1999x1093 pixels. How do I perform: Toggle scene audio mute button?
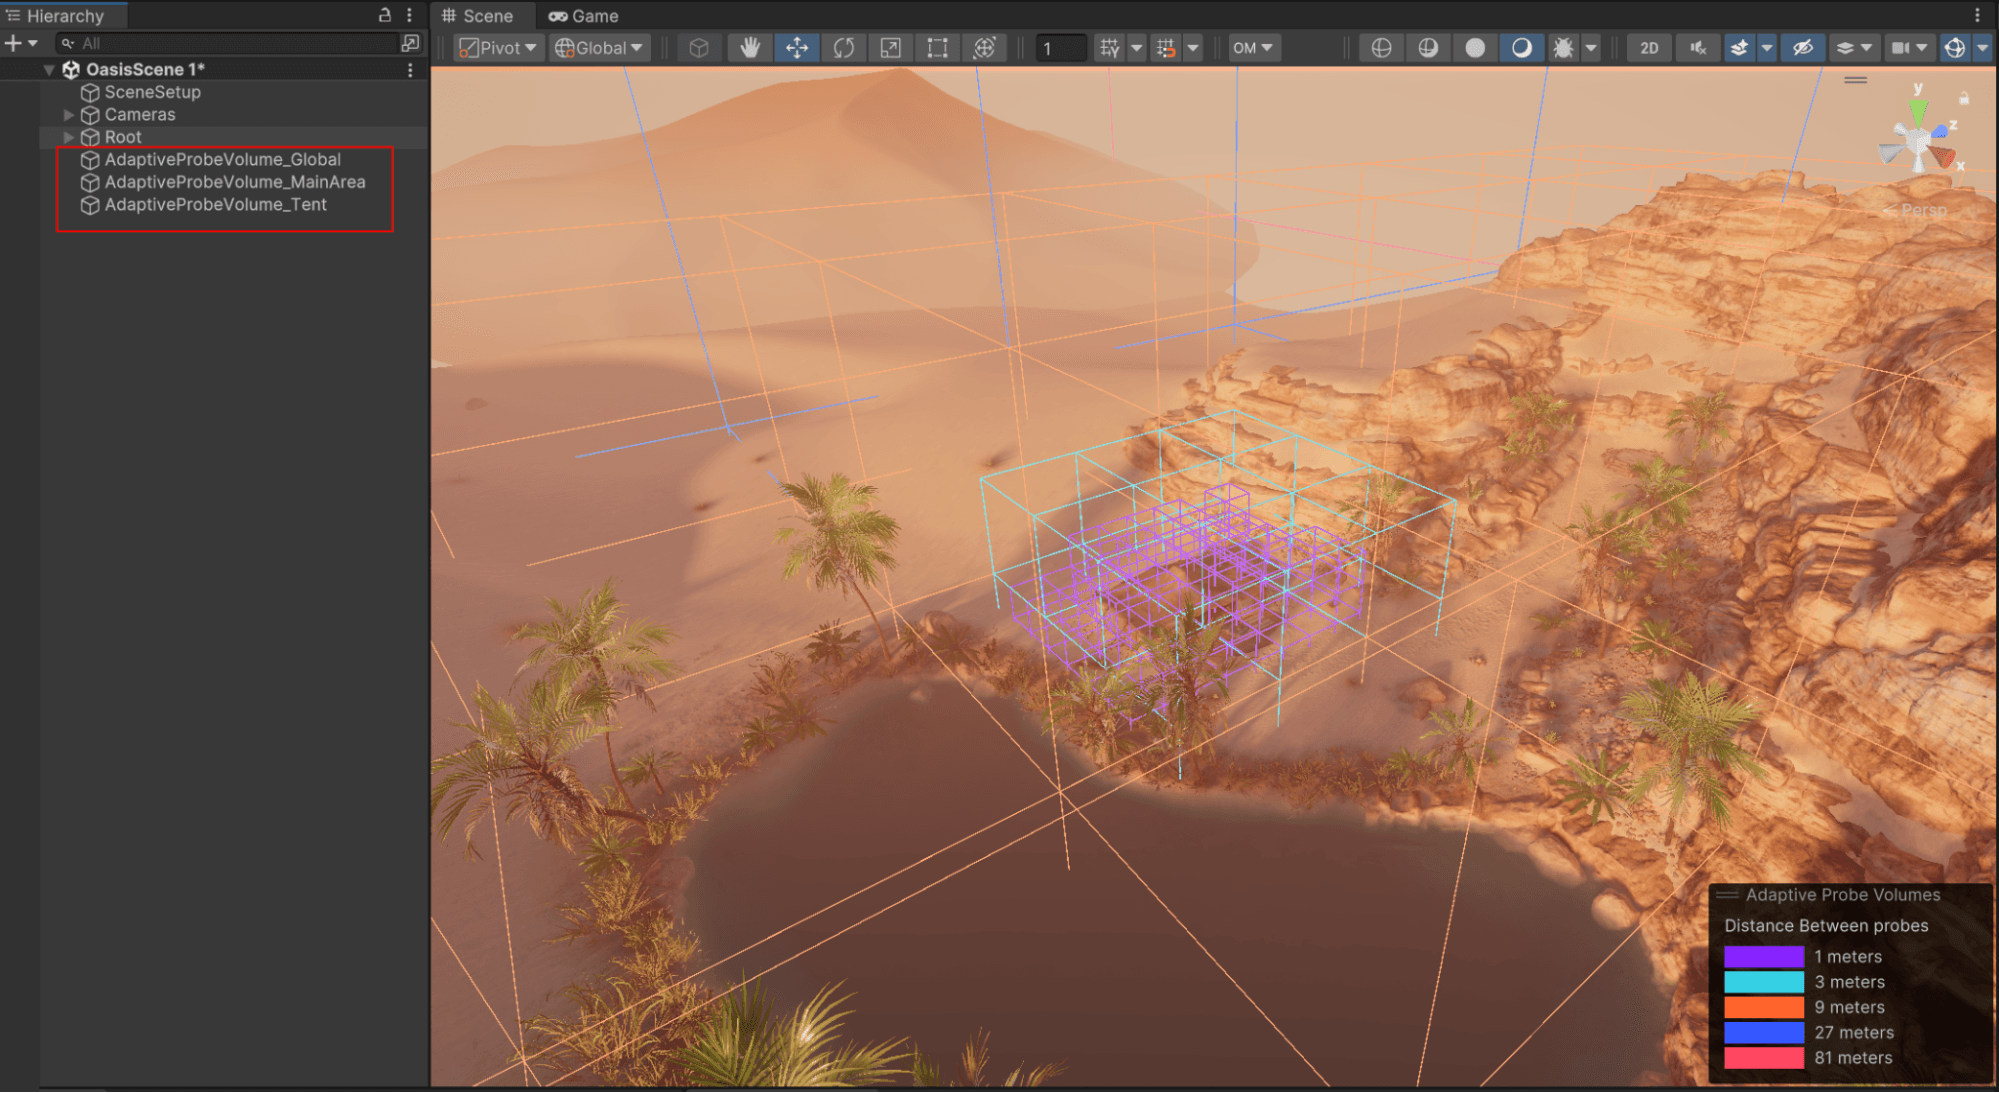click(x=1697, y=48)
